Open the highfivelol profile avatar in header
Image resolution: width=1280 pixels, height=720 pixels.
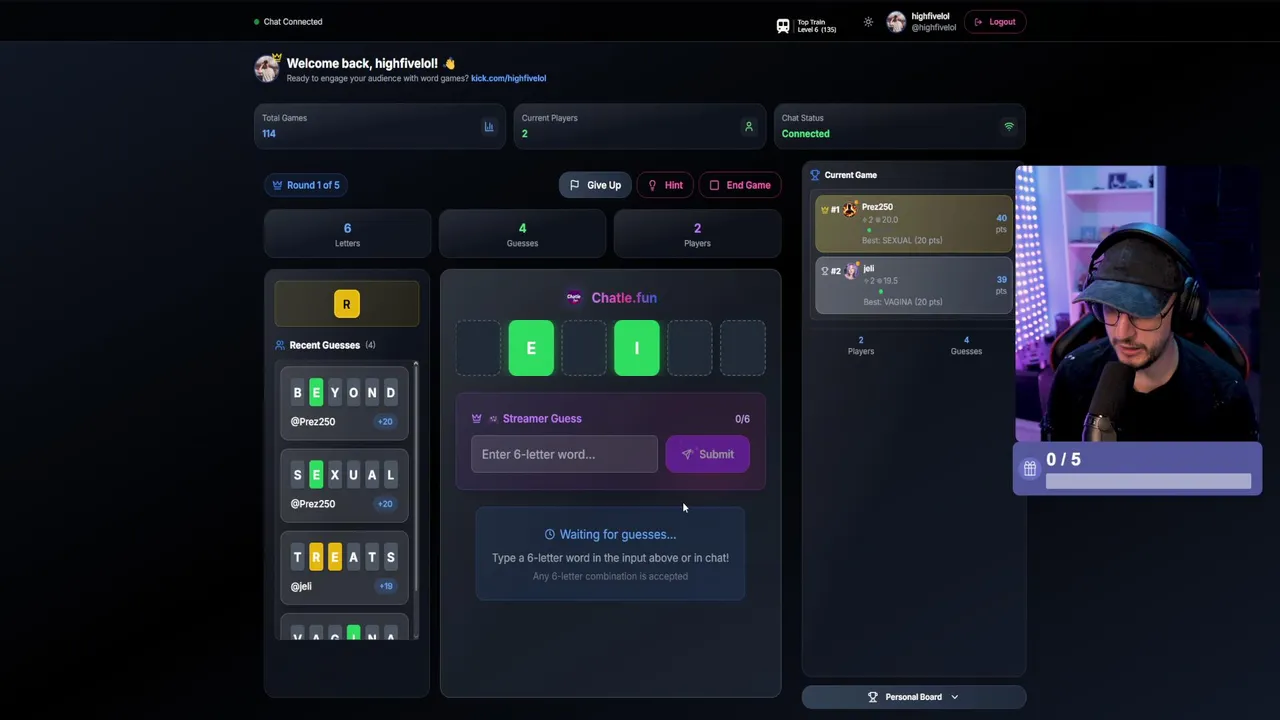point(896,22)
